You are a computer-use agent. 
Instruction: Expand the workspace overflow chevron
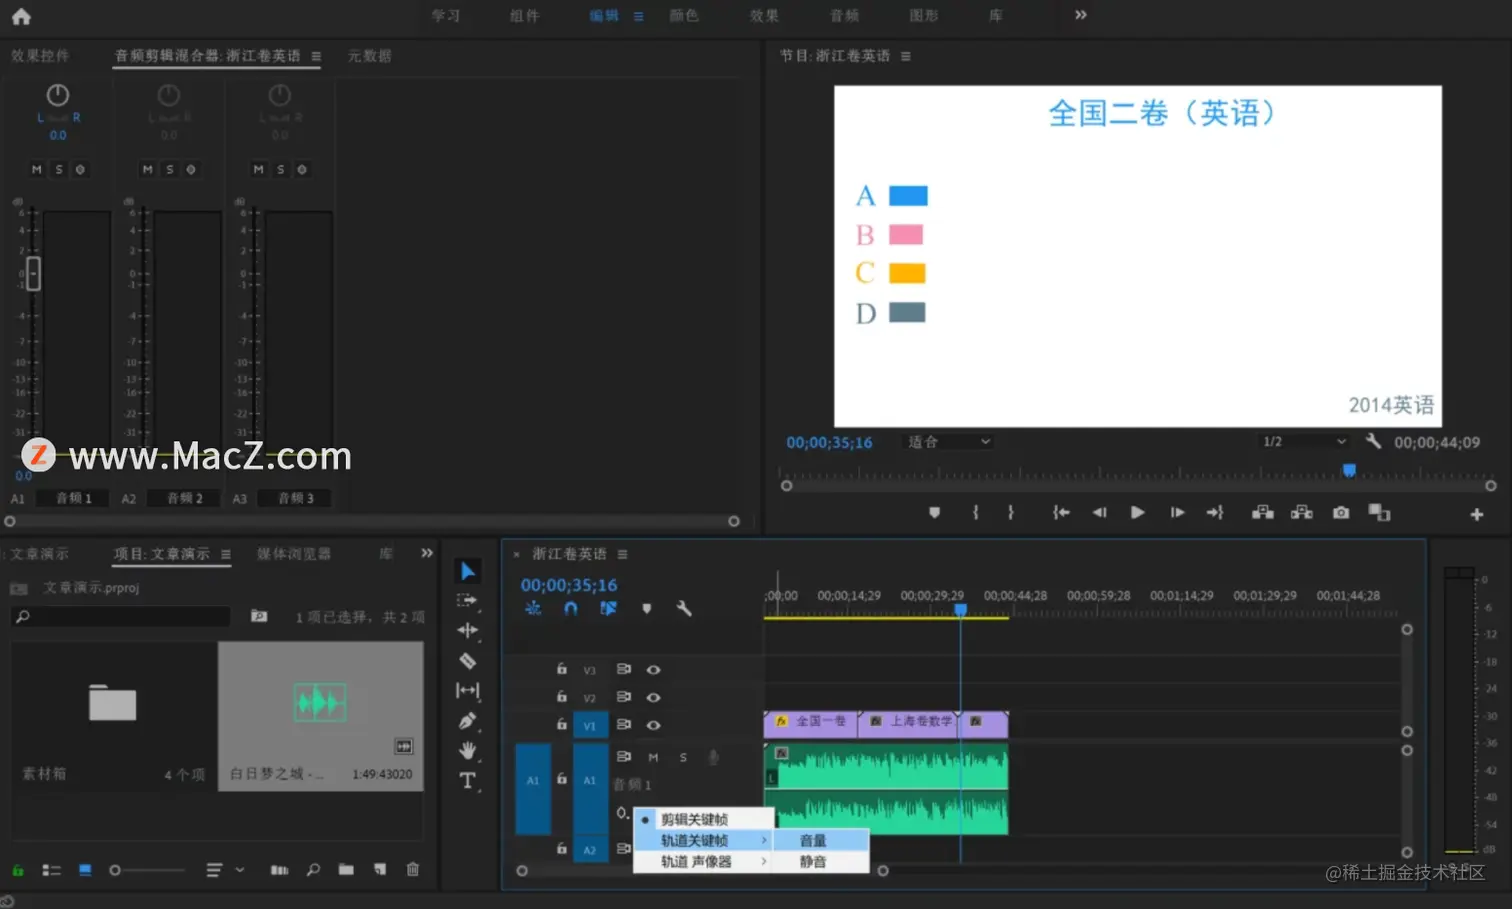tap(1081, 15)
